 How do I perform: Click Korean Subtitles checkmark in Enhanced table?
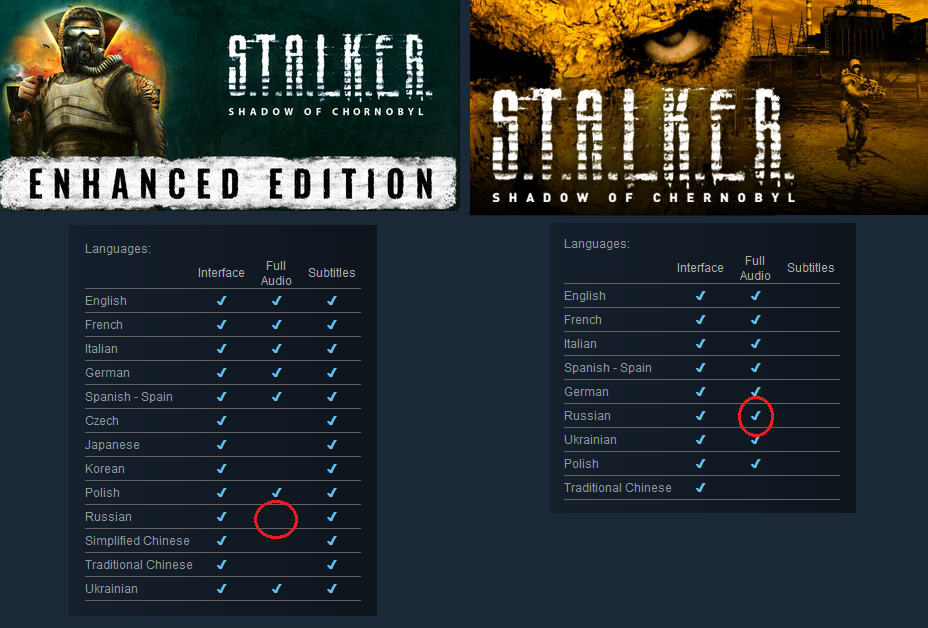coord(332,469)
